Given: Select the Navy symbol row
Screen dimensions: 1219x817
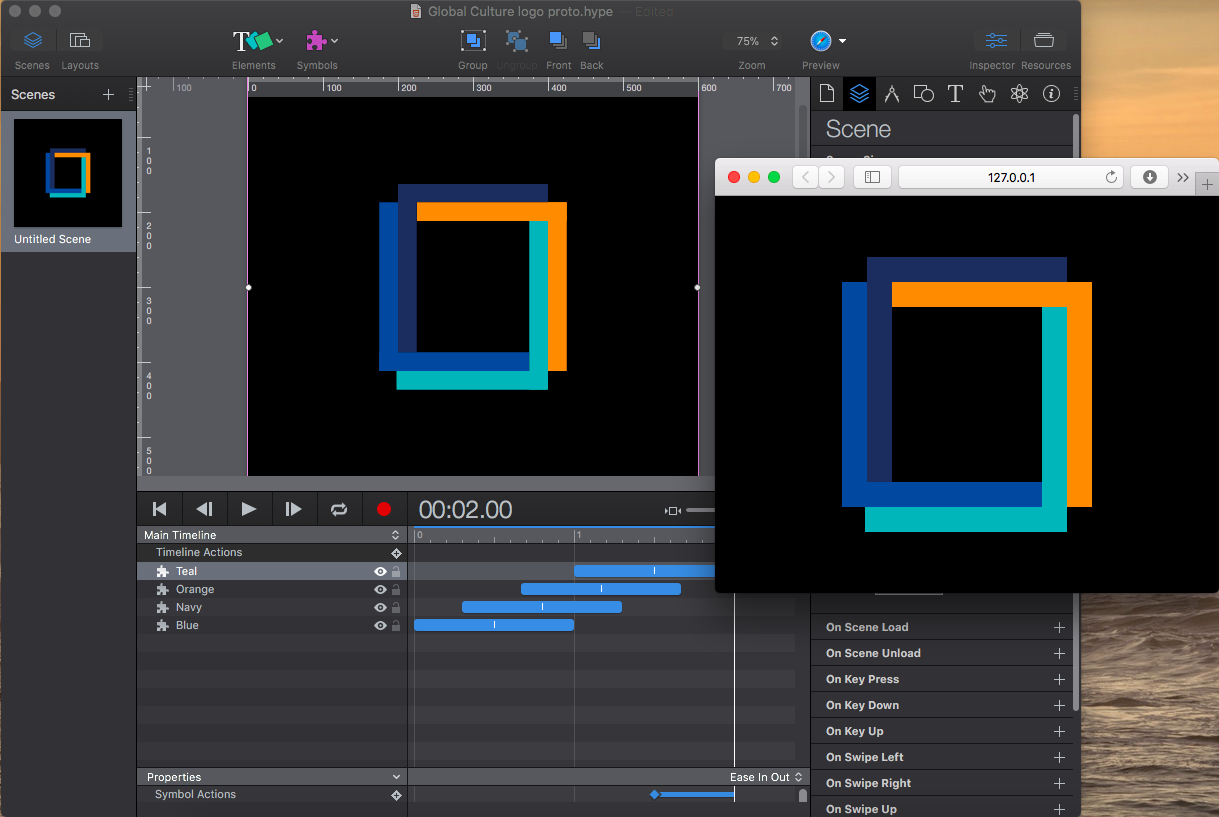Looking at the screenshot, I should click(272, 608).
